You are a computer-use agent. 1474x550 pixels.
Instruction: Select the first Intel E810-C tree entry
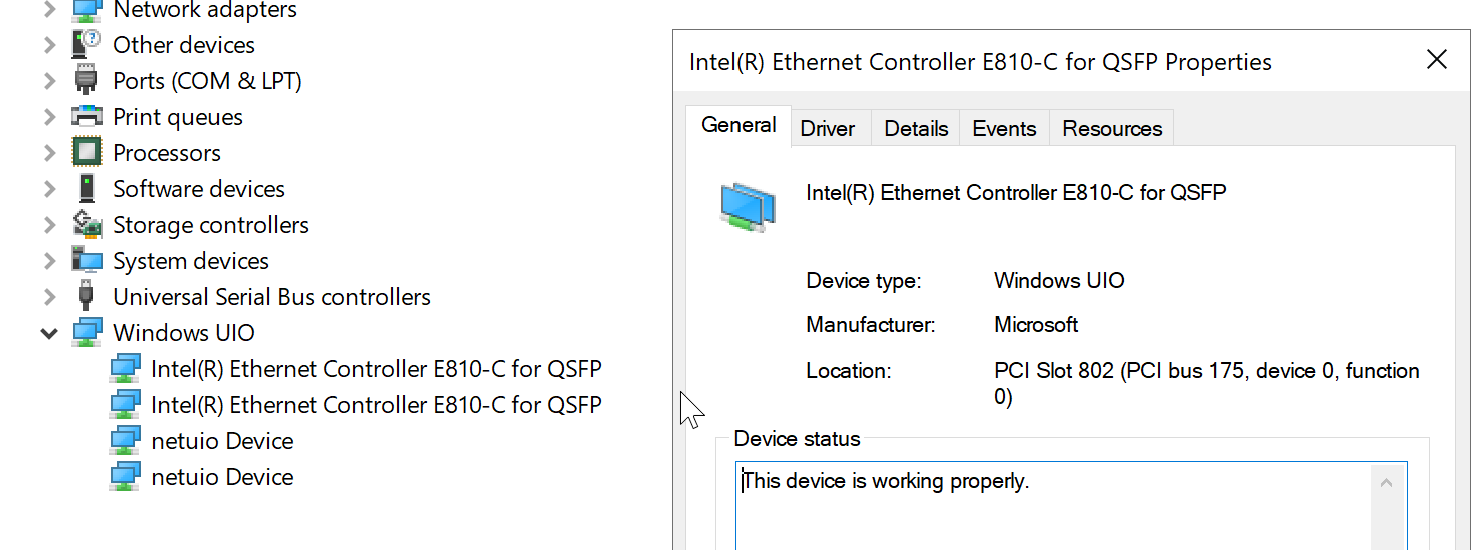(376, 369)
